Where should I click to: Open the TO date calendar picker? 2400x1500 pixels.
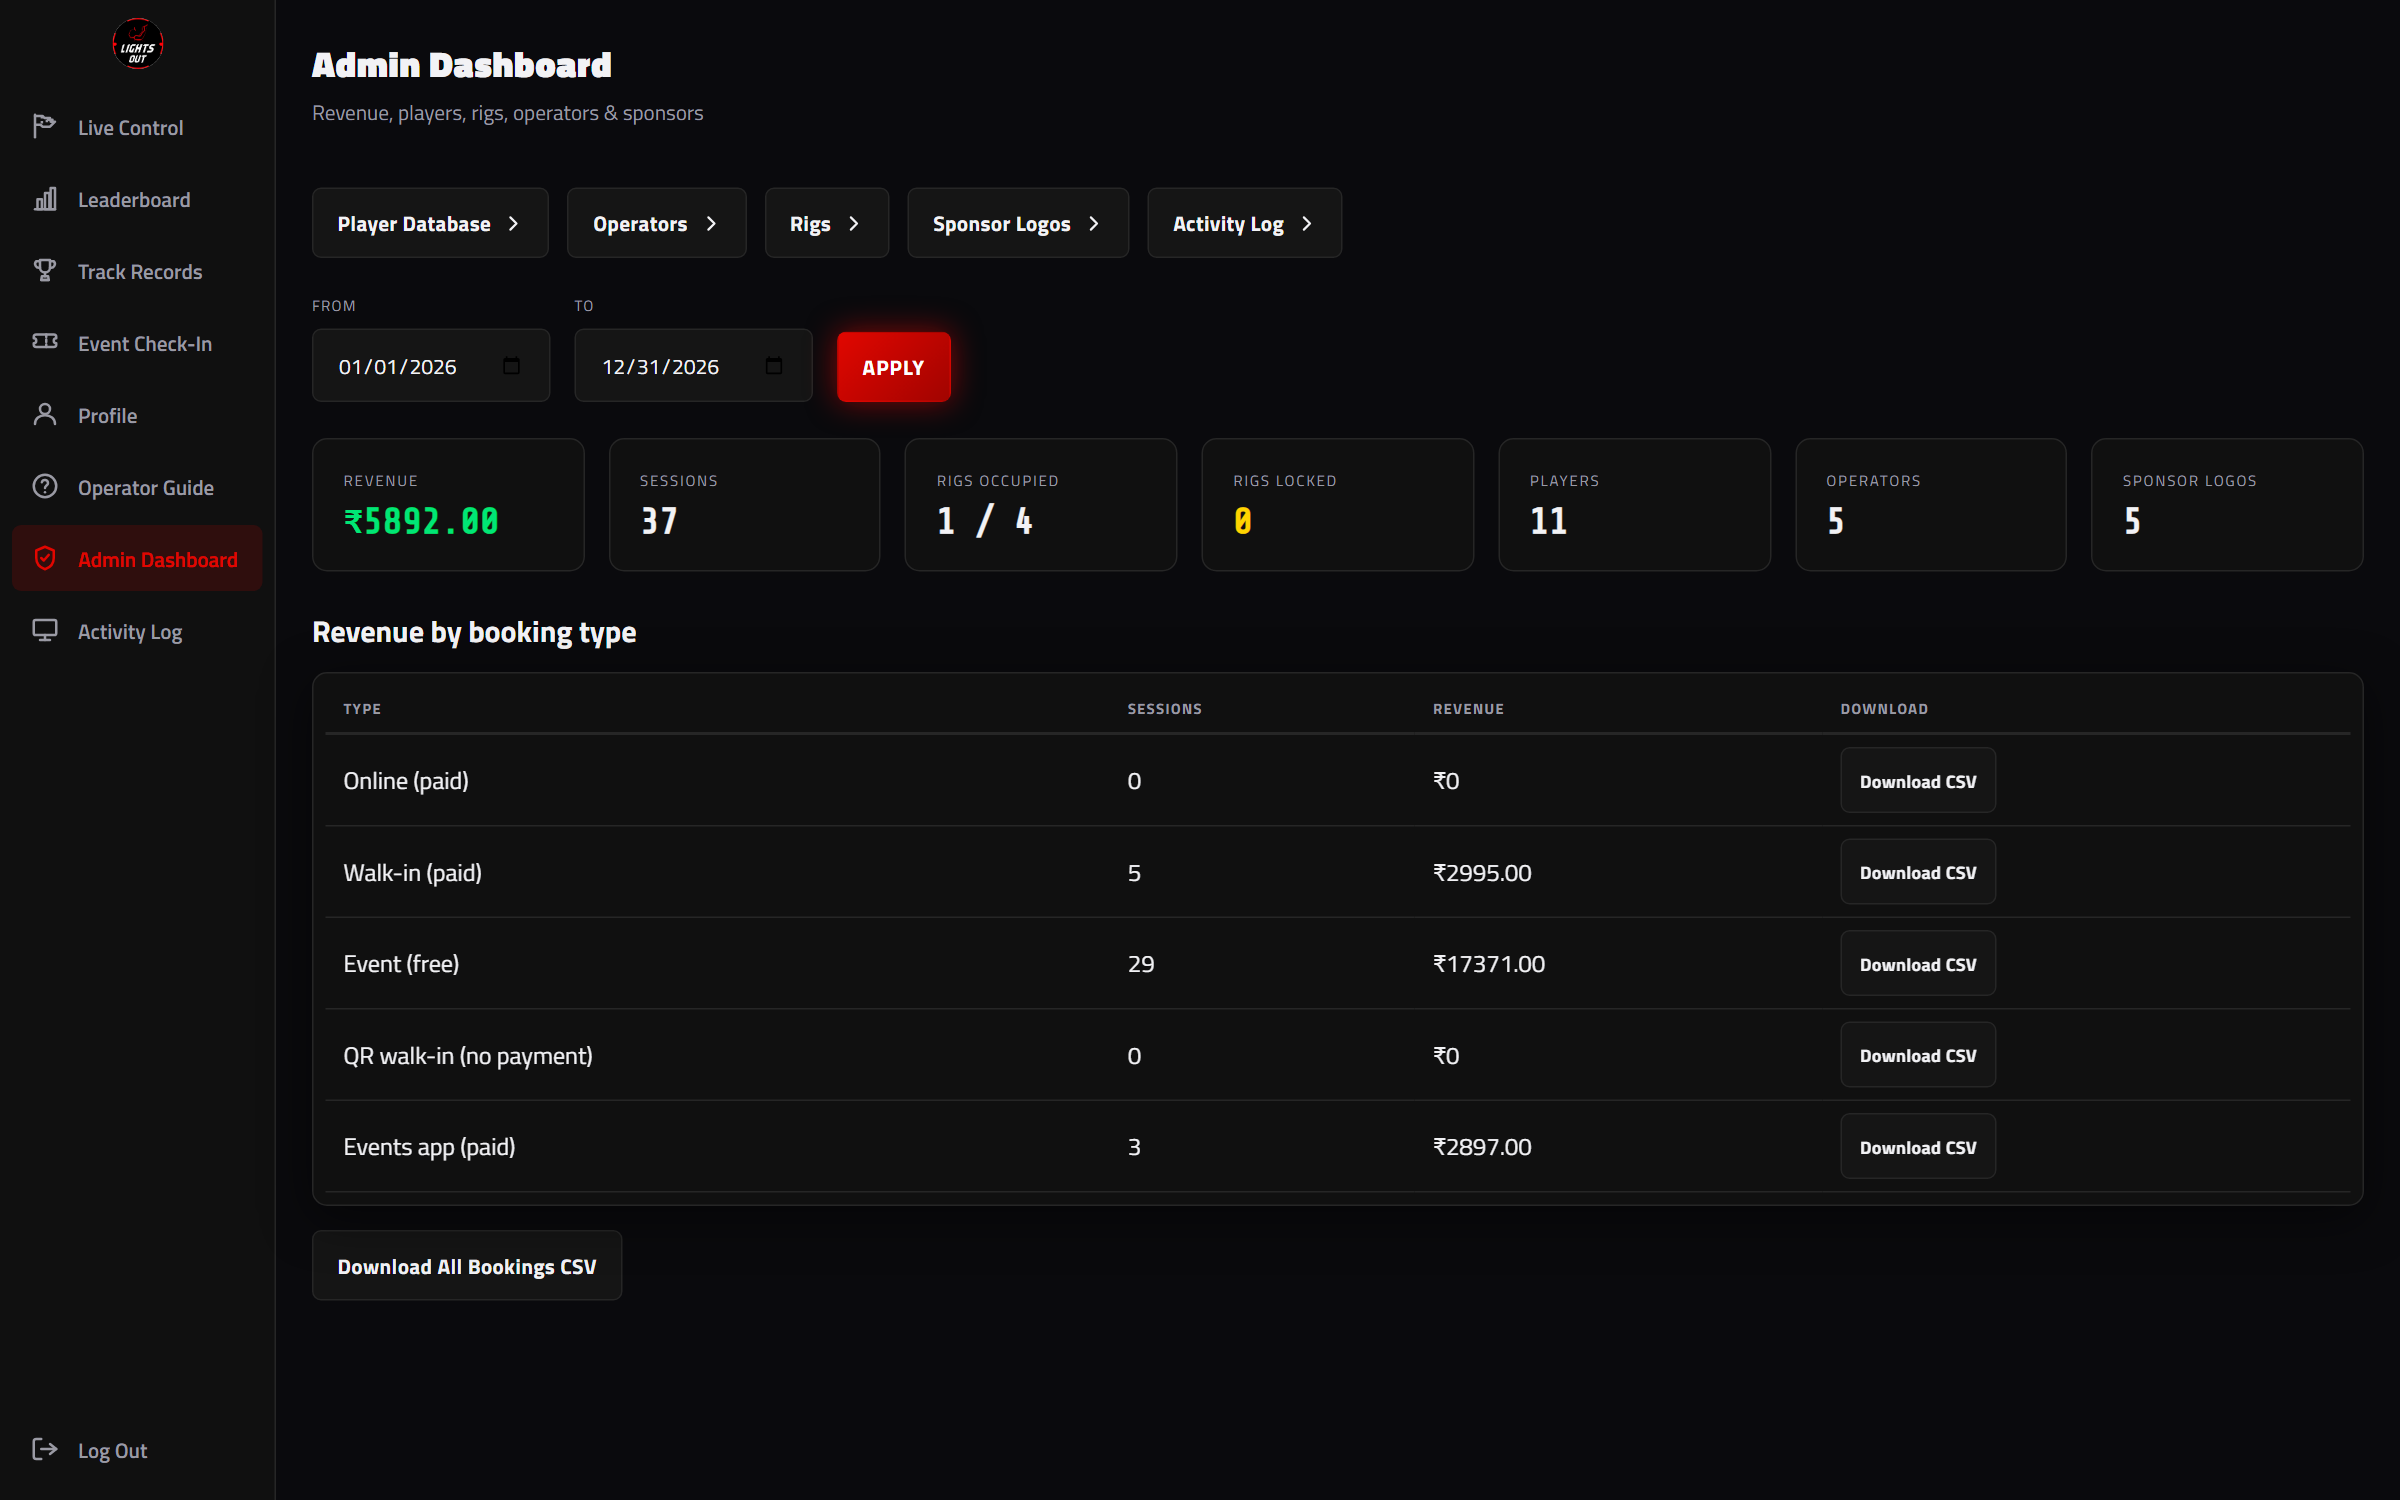774,366
